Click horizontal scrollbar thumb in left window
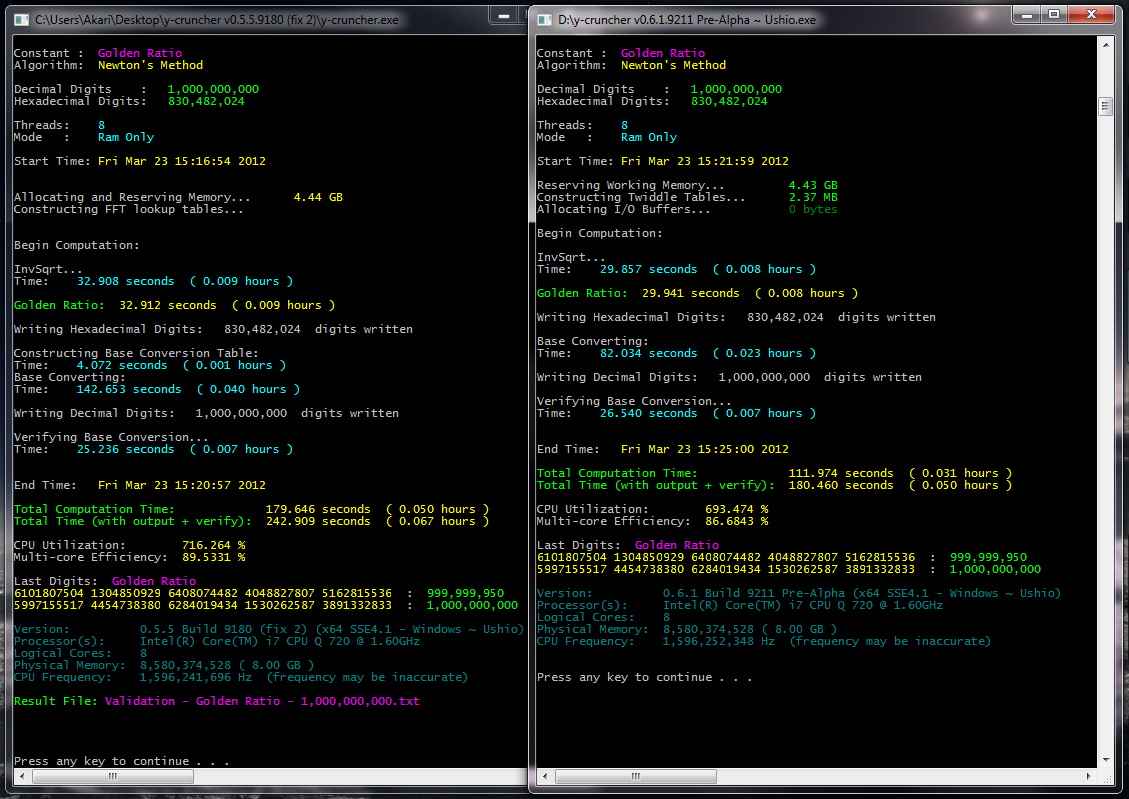This screenshot has width=1129, height=799. coord(110,775)
